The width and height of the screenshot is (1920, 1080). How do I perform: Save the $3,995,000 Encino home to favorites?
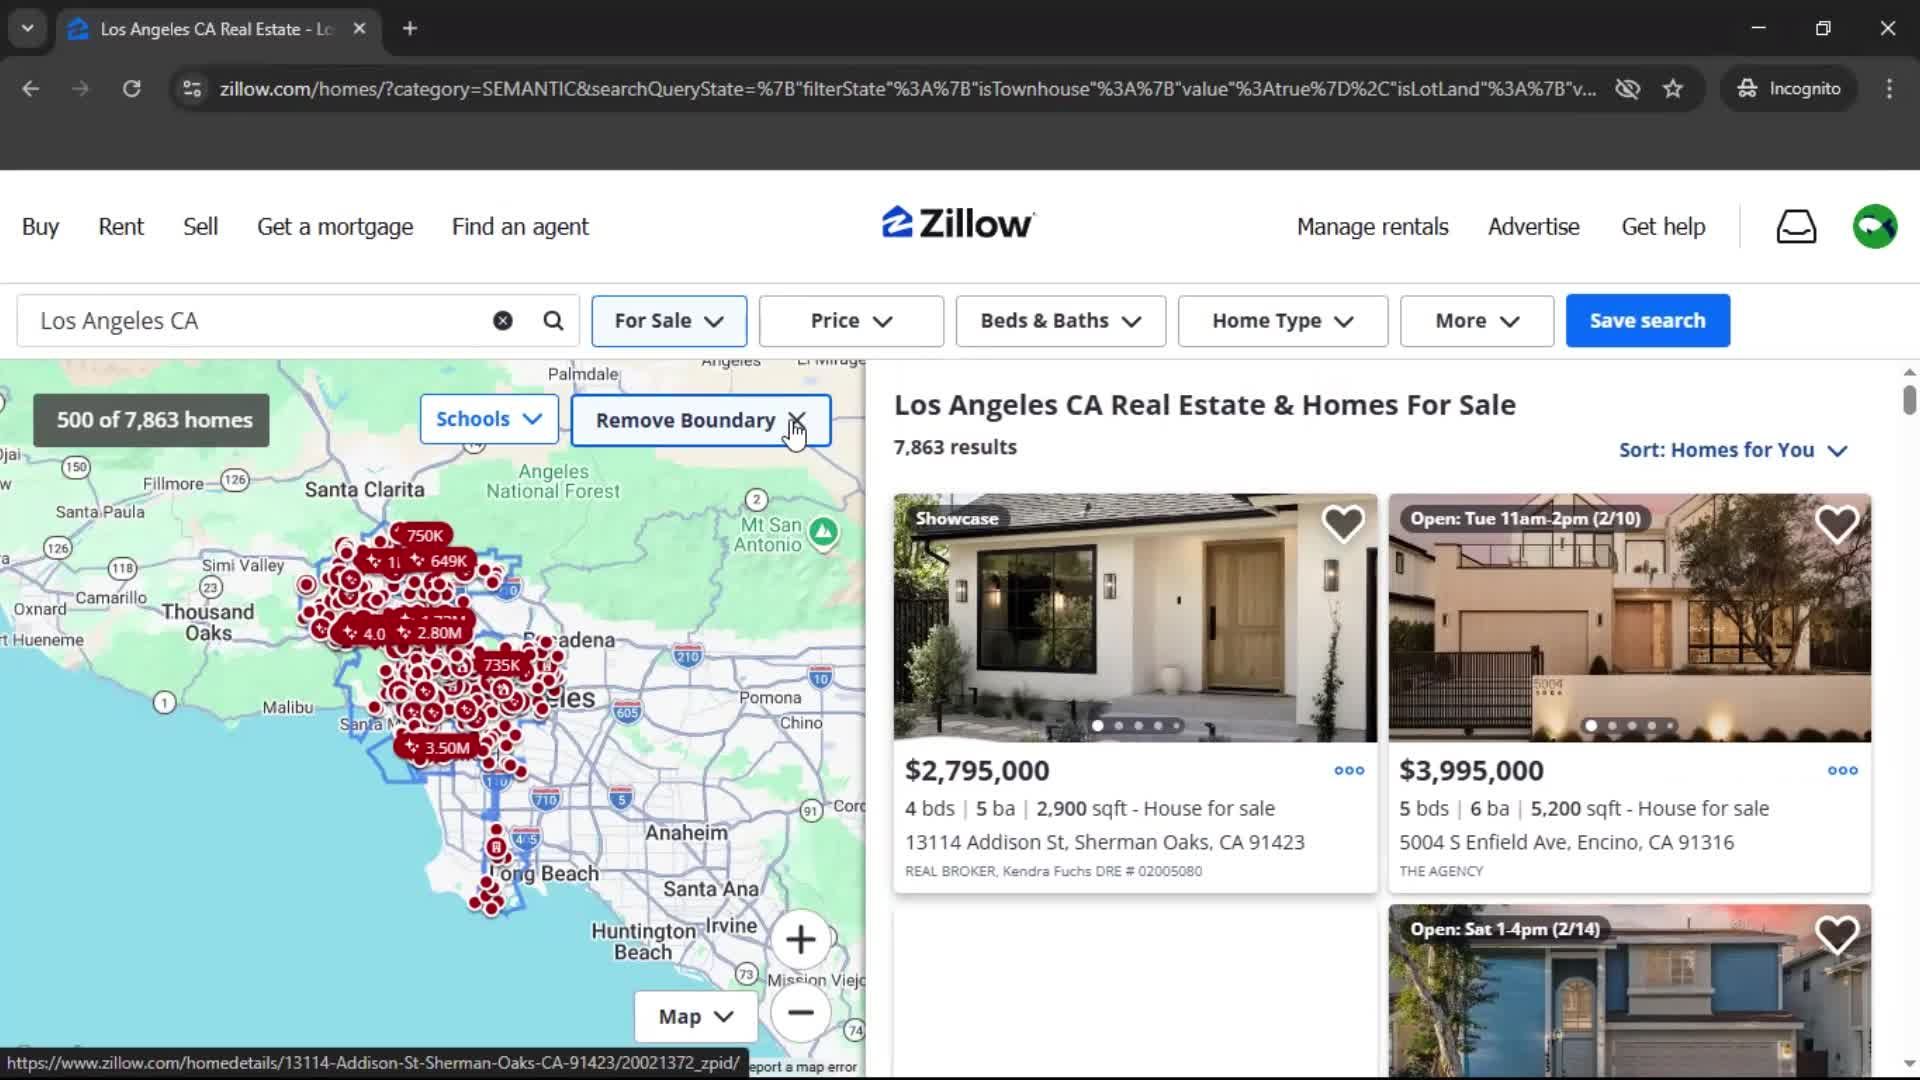point(1837,523)
